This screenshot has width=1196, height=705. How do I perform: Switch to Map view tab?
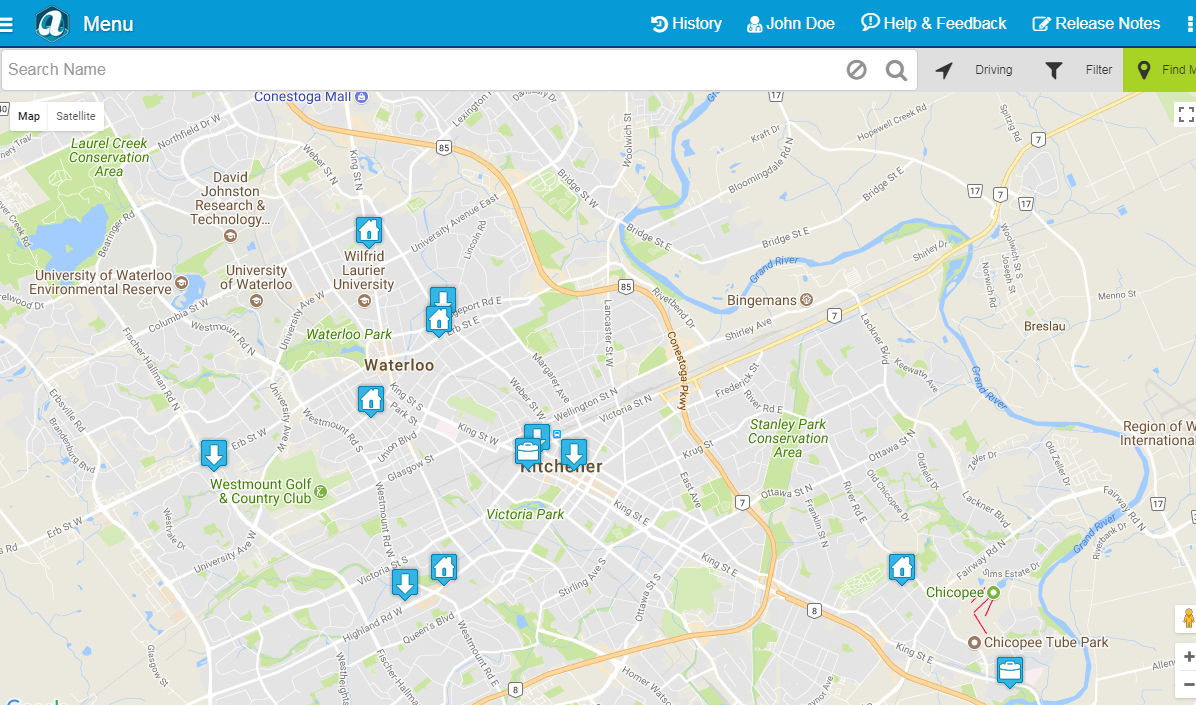pos(29,116)
